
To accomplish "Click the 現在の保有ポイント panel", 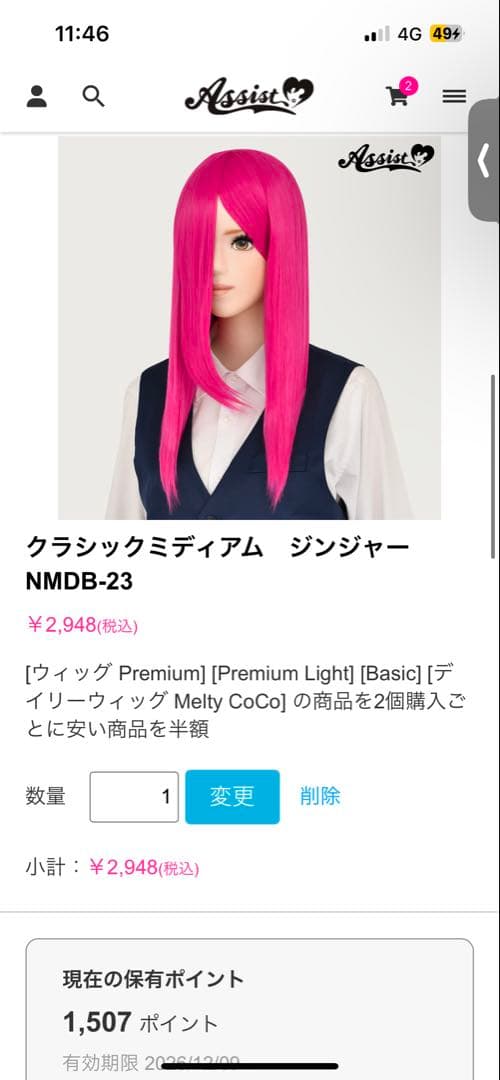I will tap(250, 1009).
